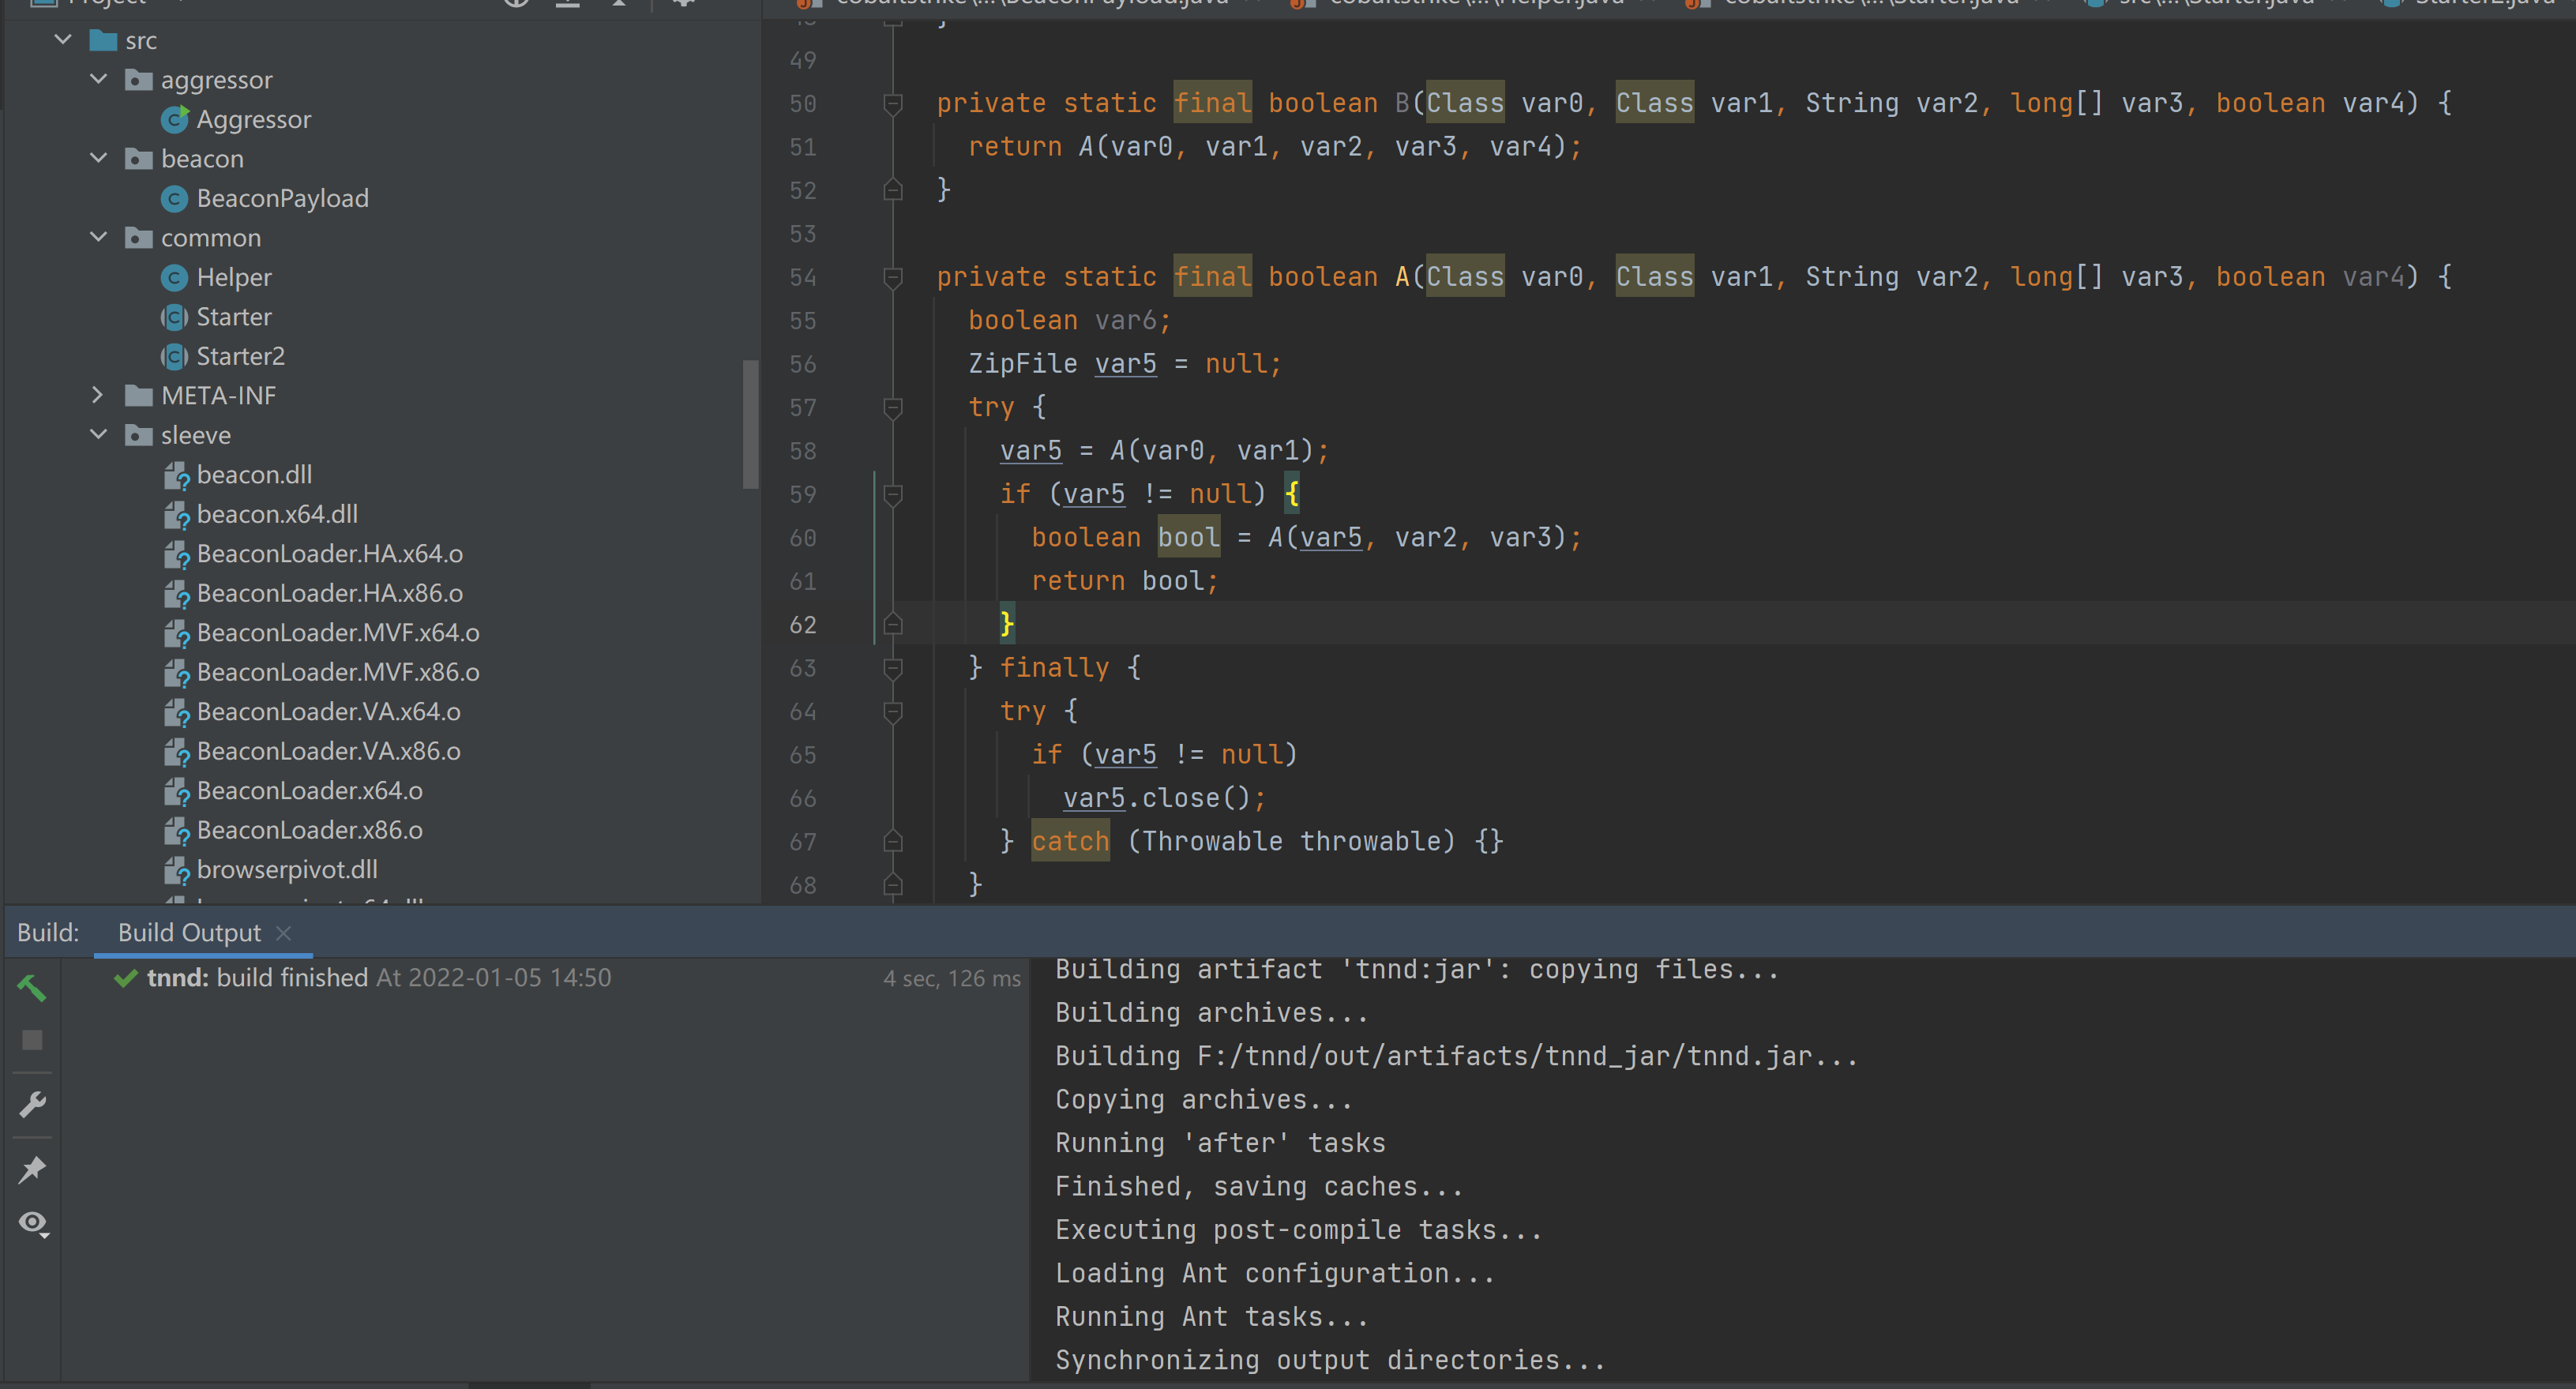Click 'Synchronizing output directories...' output line
This screenshot has width=2576, height=1389.
(x=1330, y=1360)
